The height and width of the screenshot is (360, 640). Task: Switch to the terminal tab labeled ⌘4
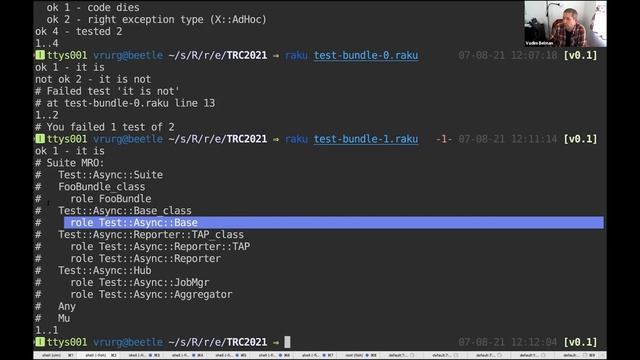(x=185, y=356)
